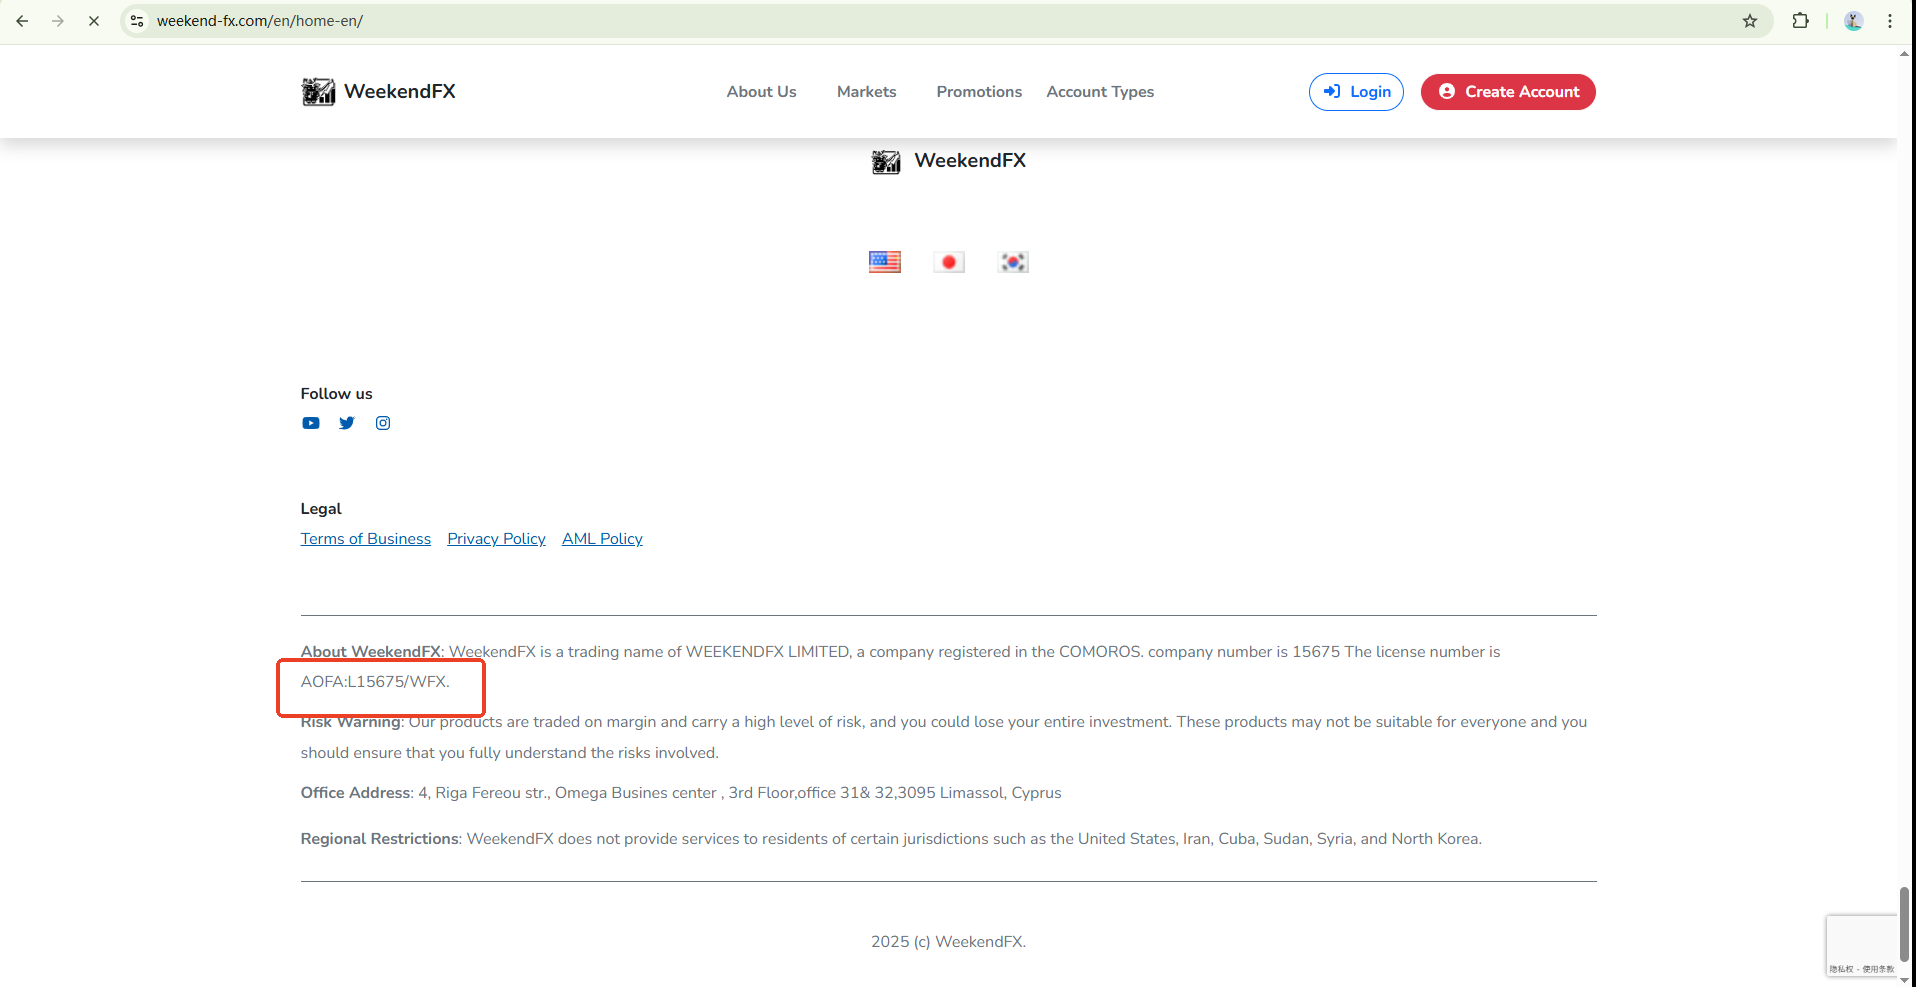Open the Chrome three-dot menu

point(1890,21)
